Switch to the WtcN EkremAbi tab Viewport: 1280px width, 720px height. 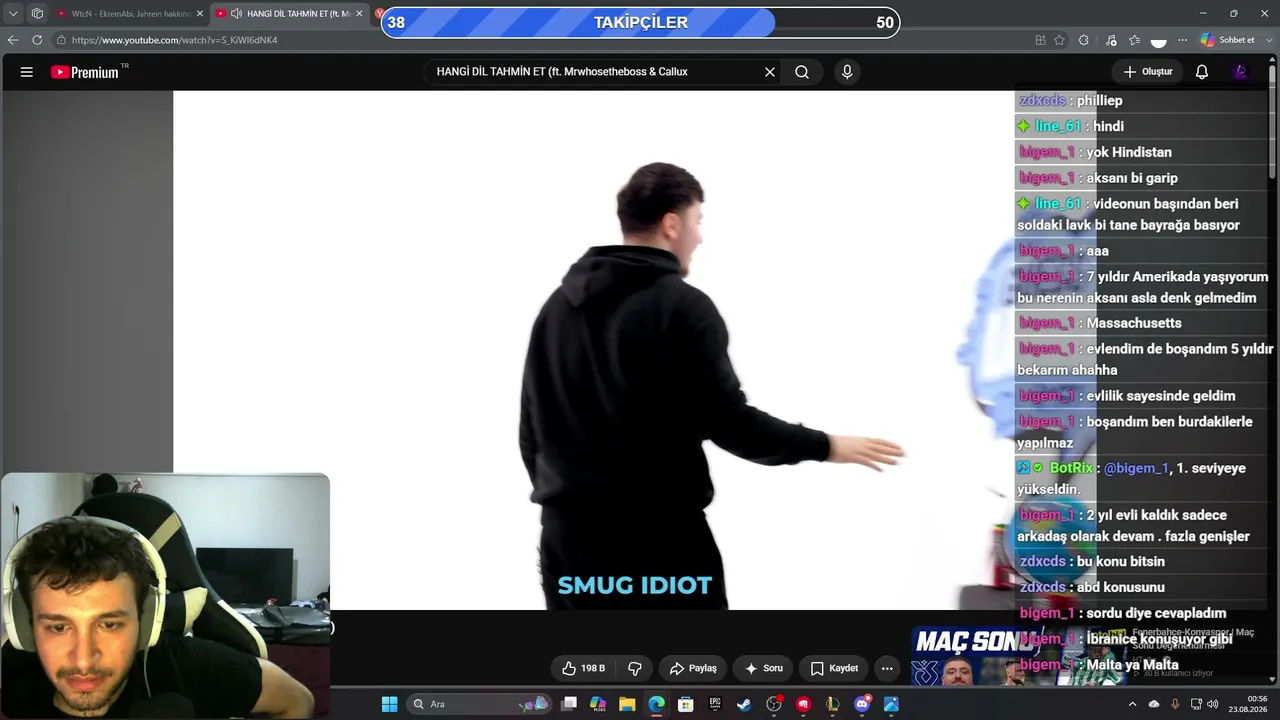[x=129, y=14]
